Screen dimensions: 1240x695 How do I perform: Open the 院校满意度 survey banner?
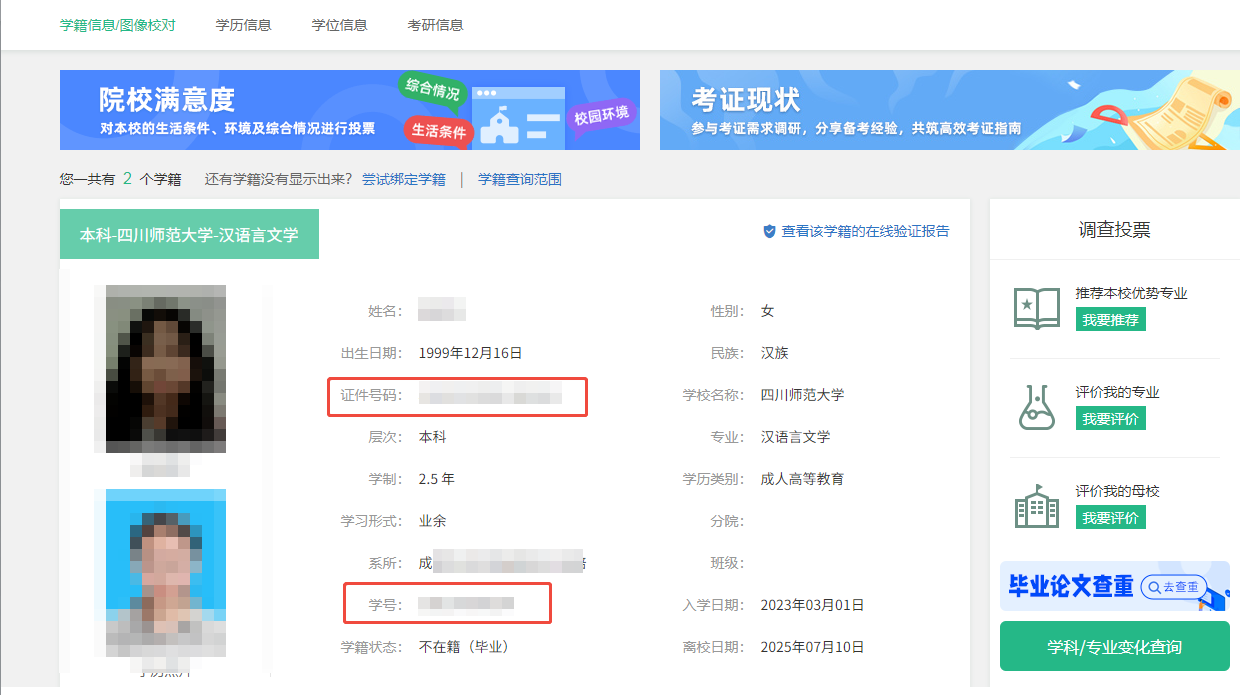pos(349,110)
